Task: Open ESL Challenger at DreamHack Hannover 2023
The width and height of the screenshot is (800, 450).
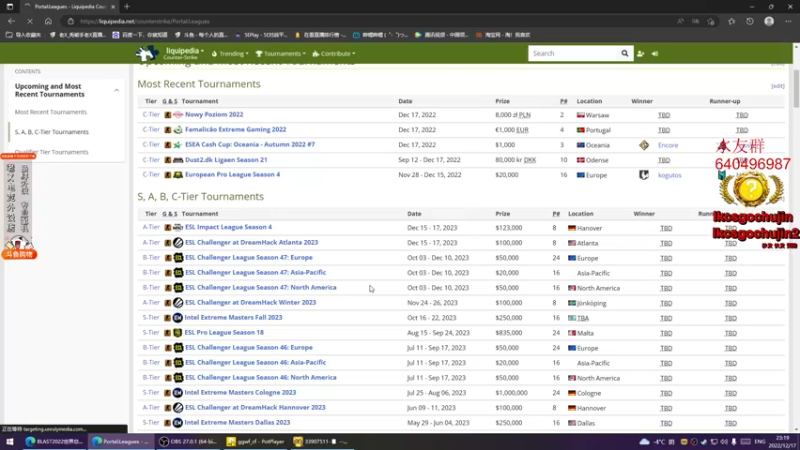Action: click(255, 407)
